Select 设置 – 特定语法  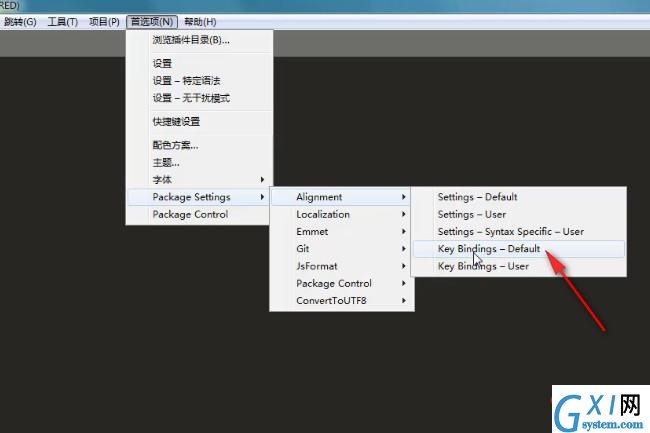[x=199, y=81]
